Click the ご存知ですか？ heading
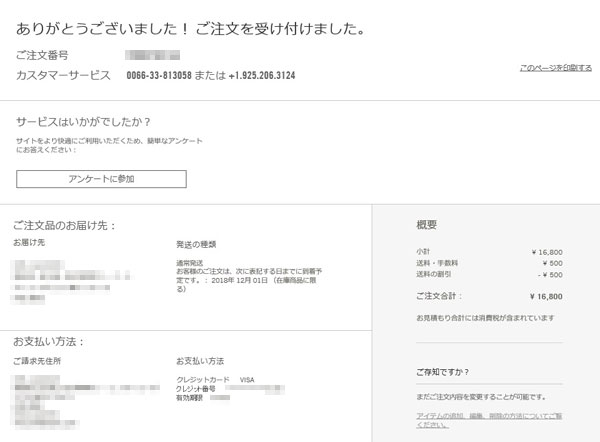Image resolution: width=600 pixels, height=442 pixels. (444, 372)
